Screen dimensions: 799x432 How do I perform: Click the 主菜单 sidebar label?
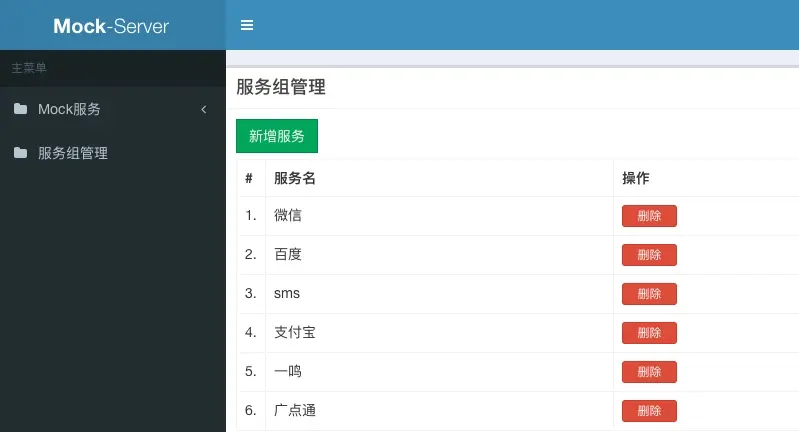[29, 68]
